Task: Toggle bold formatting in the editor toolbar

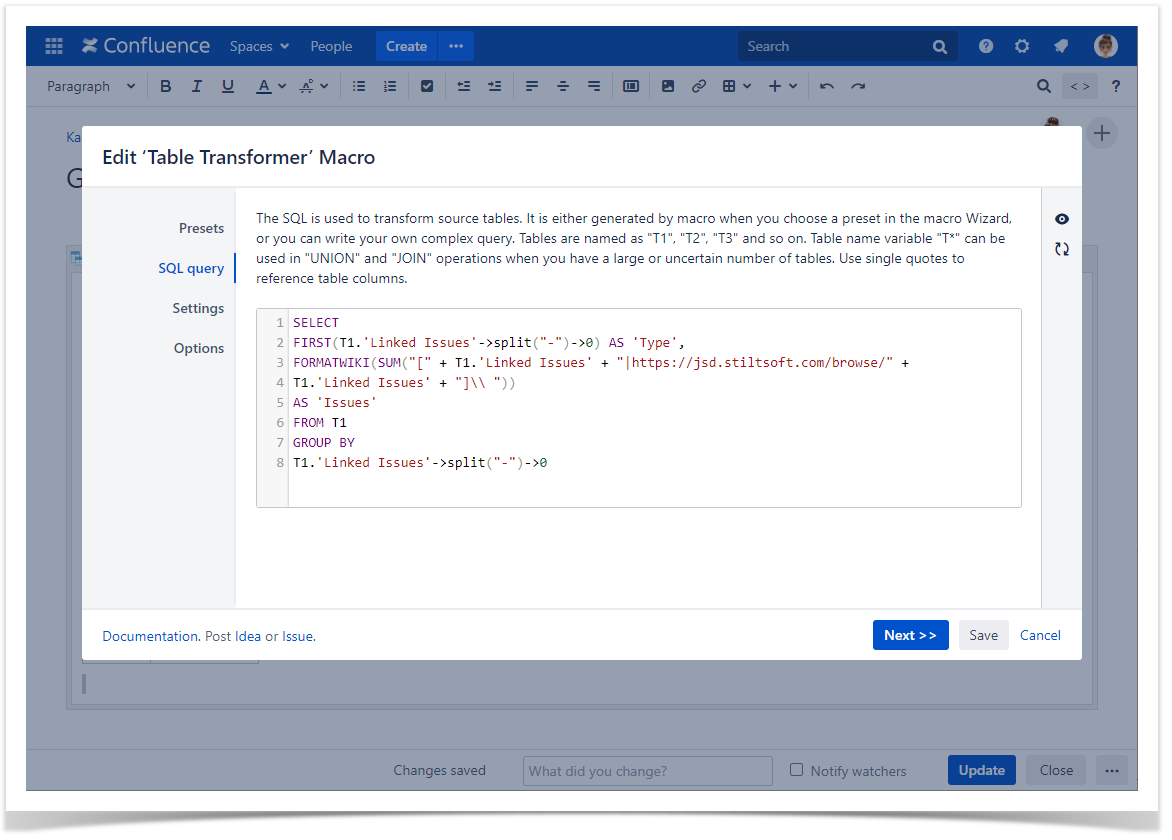Action: [x=166, y=87]
